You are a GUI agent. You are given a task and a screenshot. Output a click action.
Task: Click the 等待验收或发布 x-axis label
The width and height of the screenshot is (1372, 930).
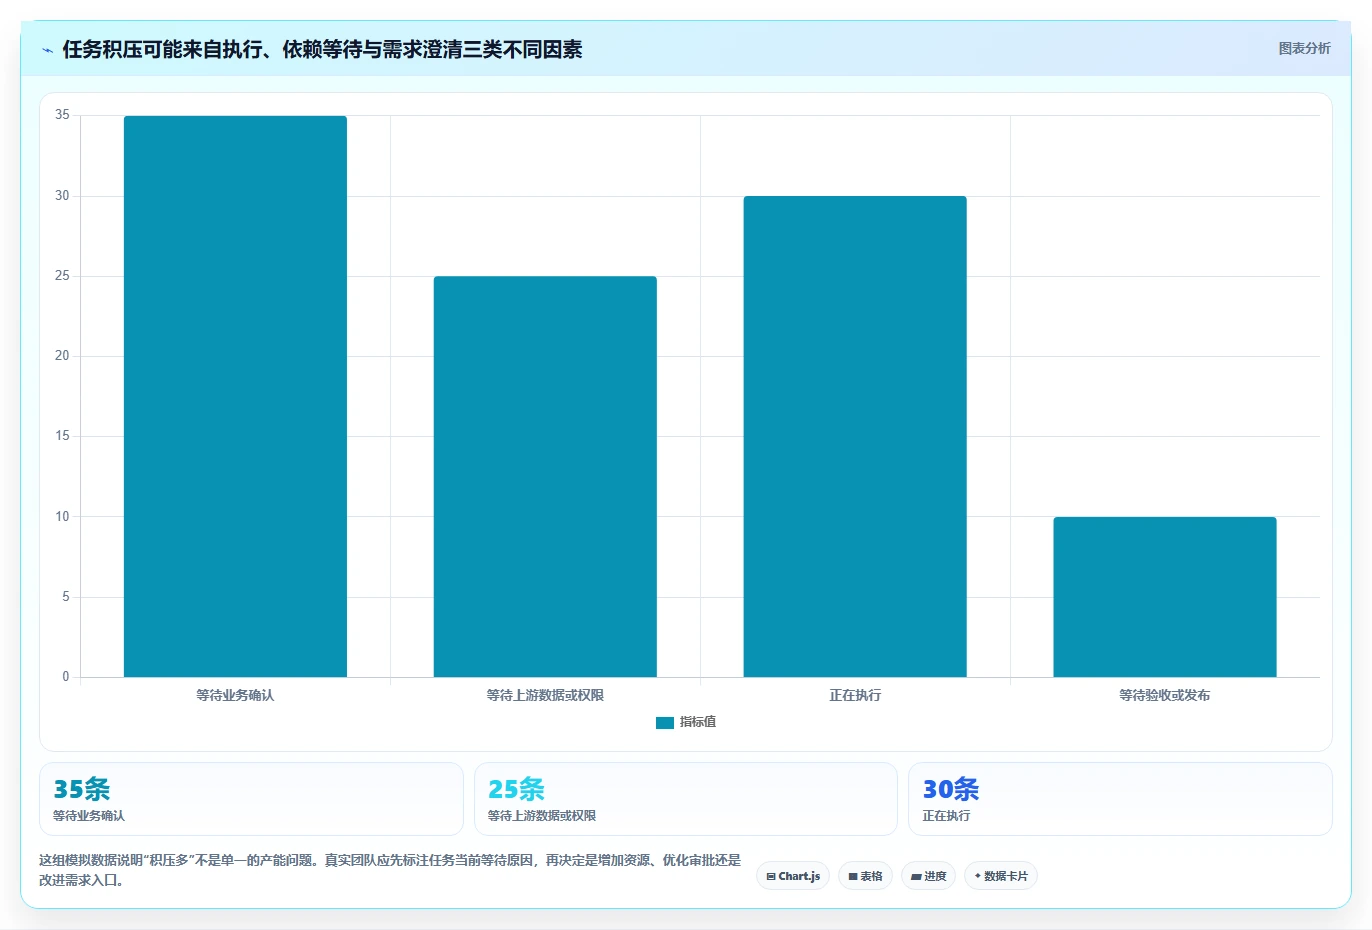point(1165,695)
